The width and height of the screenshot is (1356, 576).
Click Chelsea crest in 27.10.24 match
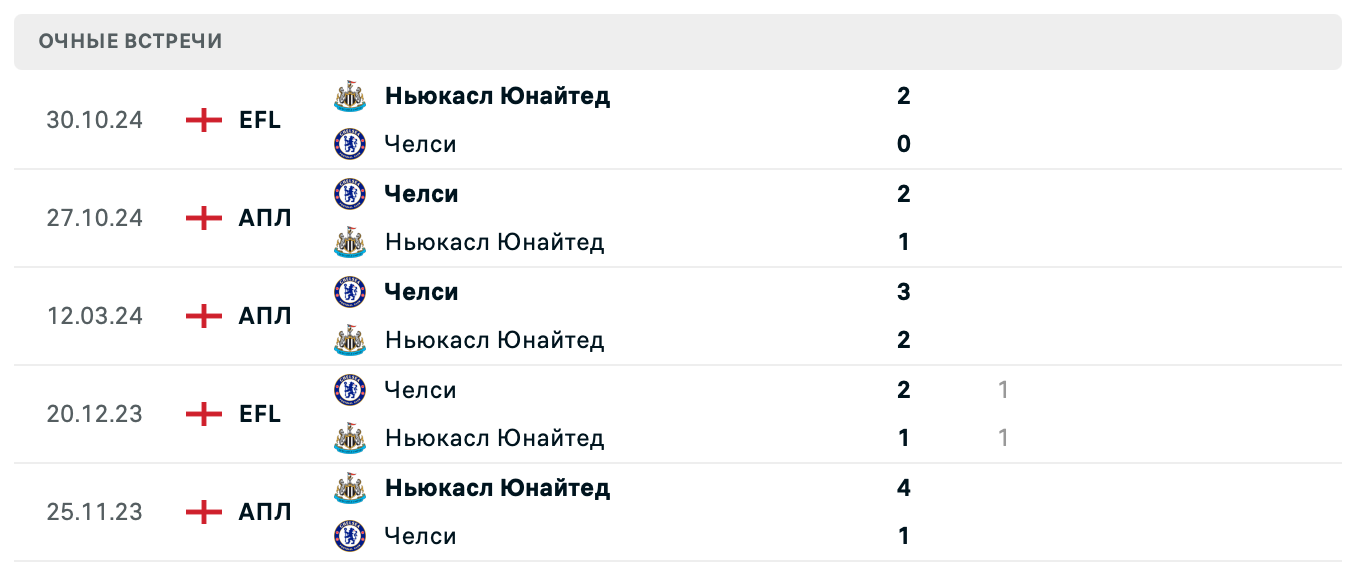349,194
